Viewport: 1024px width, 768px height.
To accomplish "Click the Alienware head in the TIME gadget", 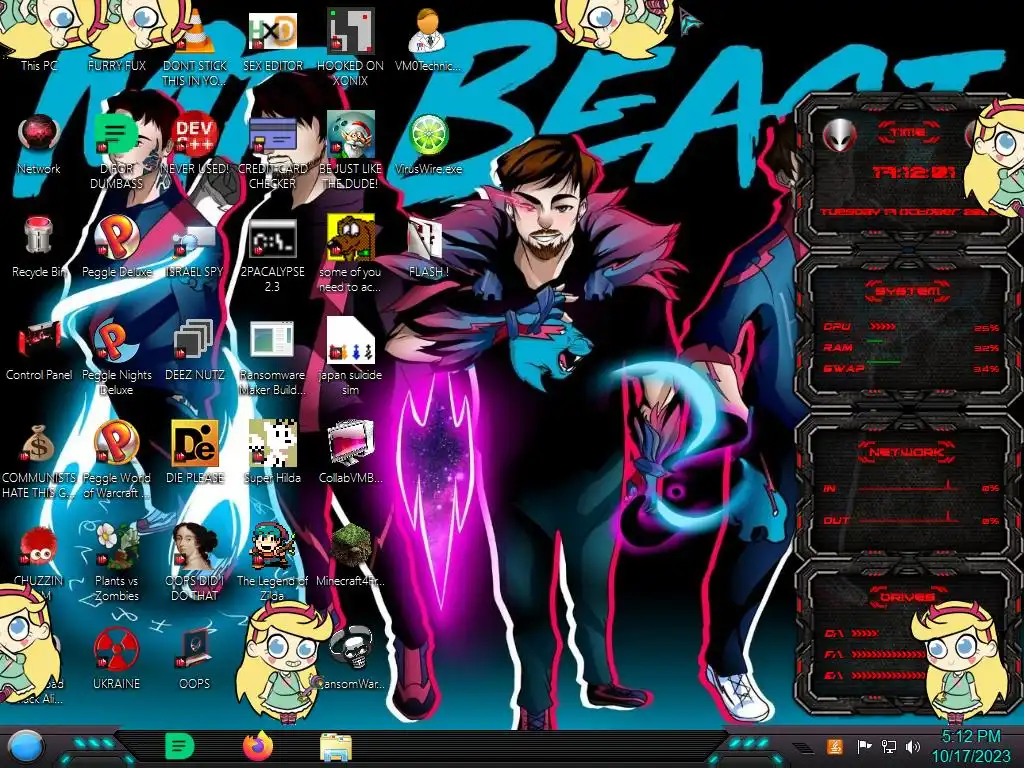I will [840, 135].
